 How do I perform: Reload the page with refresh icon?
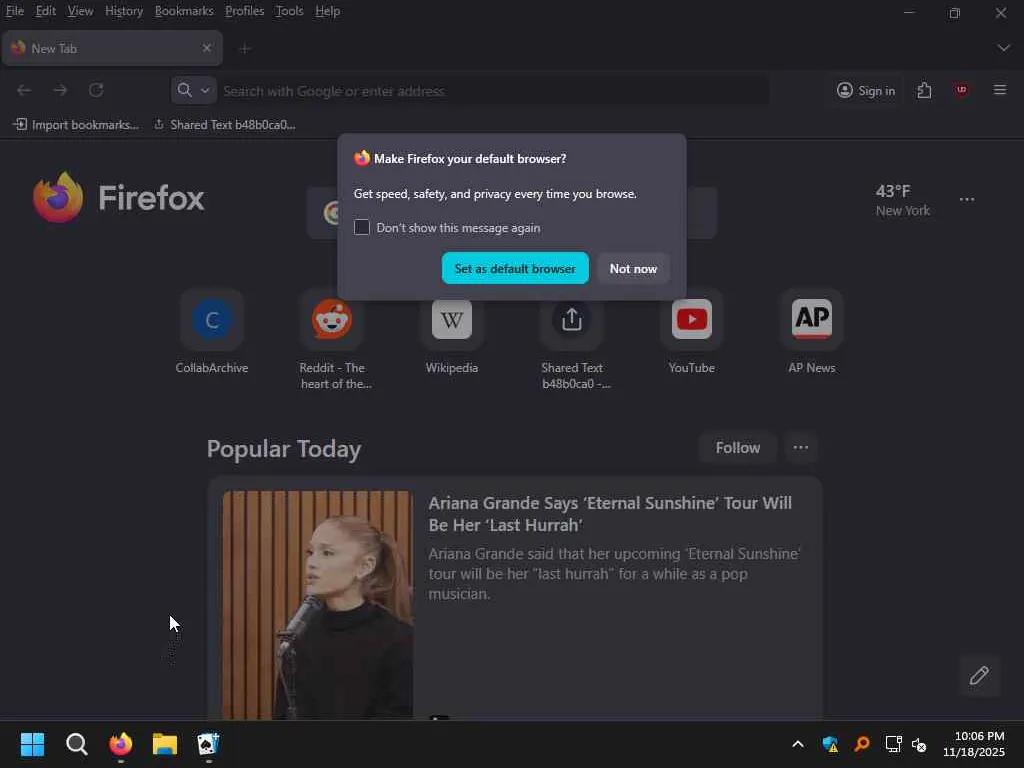pos(96,90)
